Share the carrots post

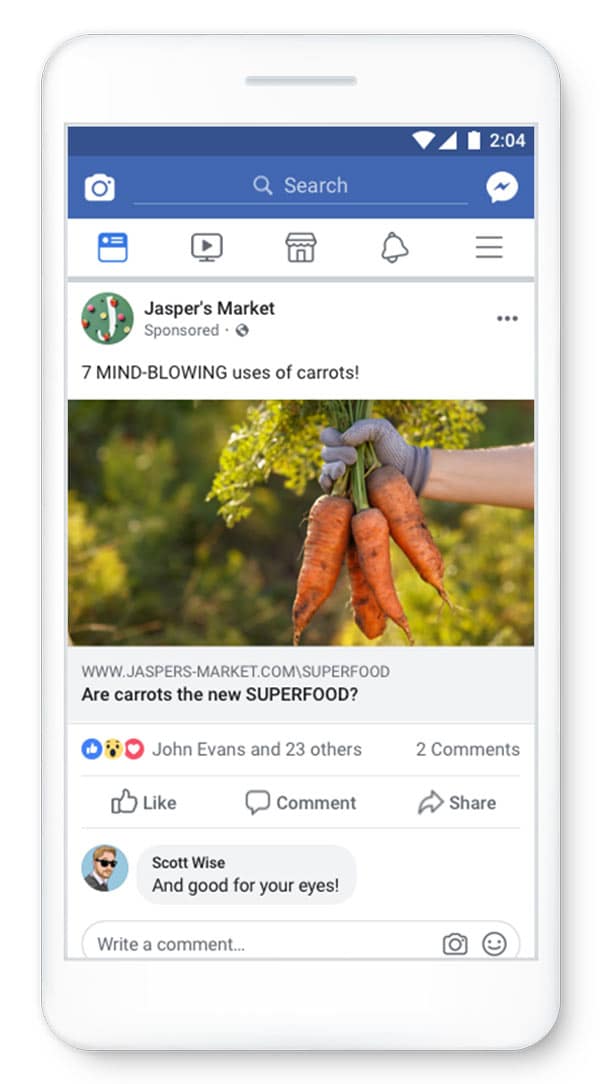tap(457, 802)
